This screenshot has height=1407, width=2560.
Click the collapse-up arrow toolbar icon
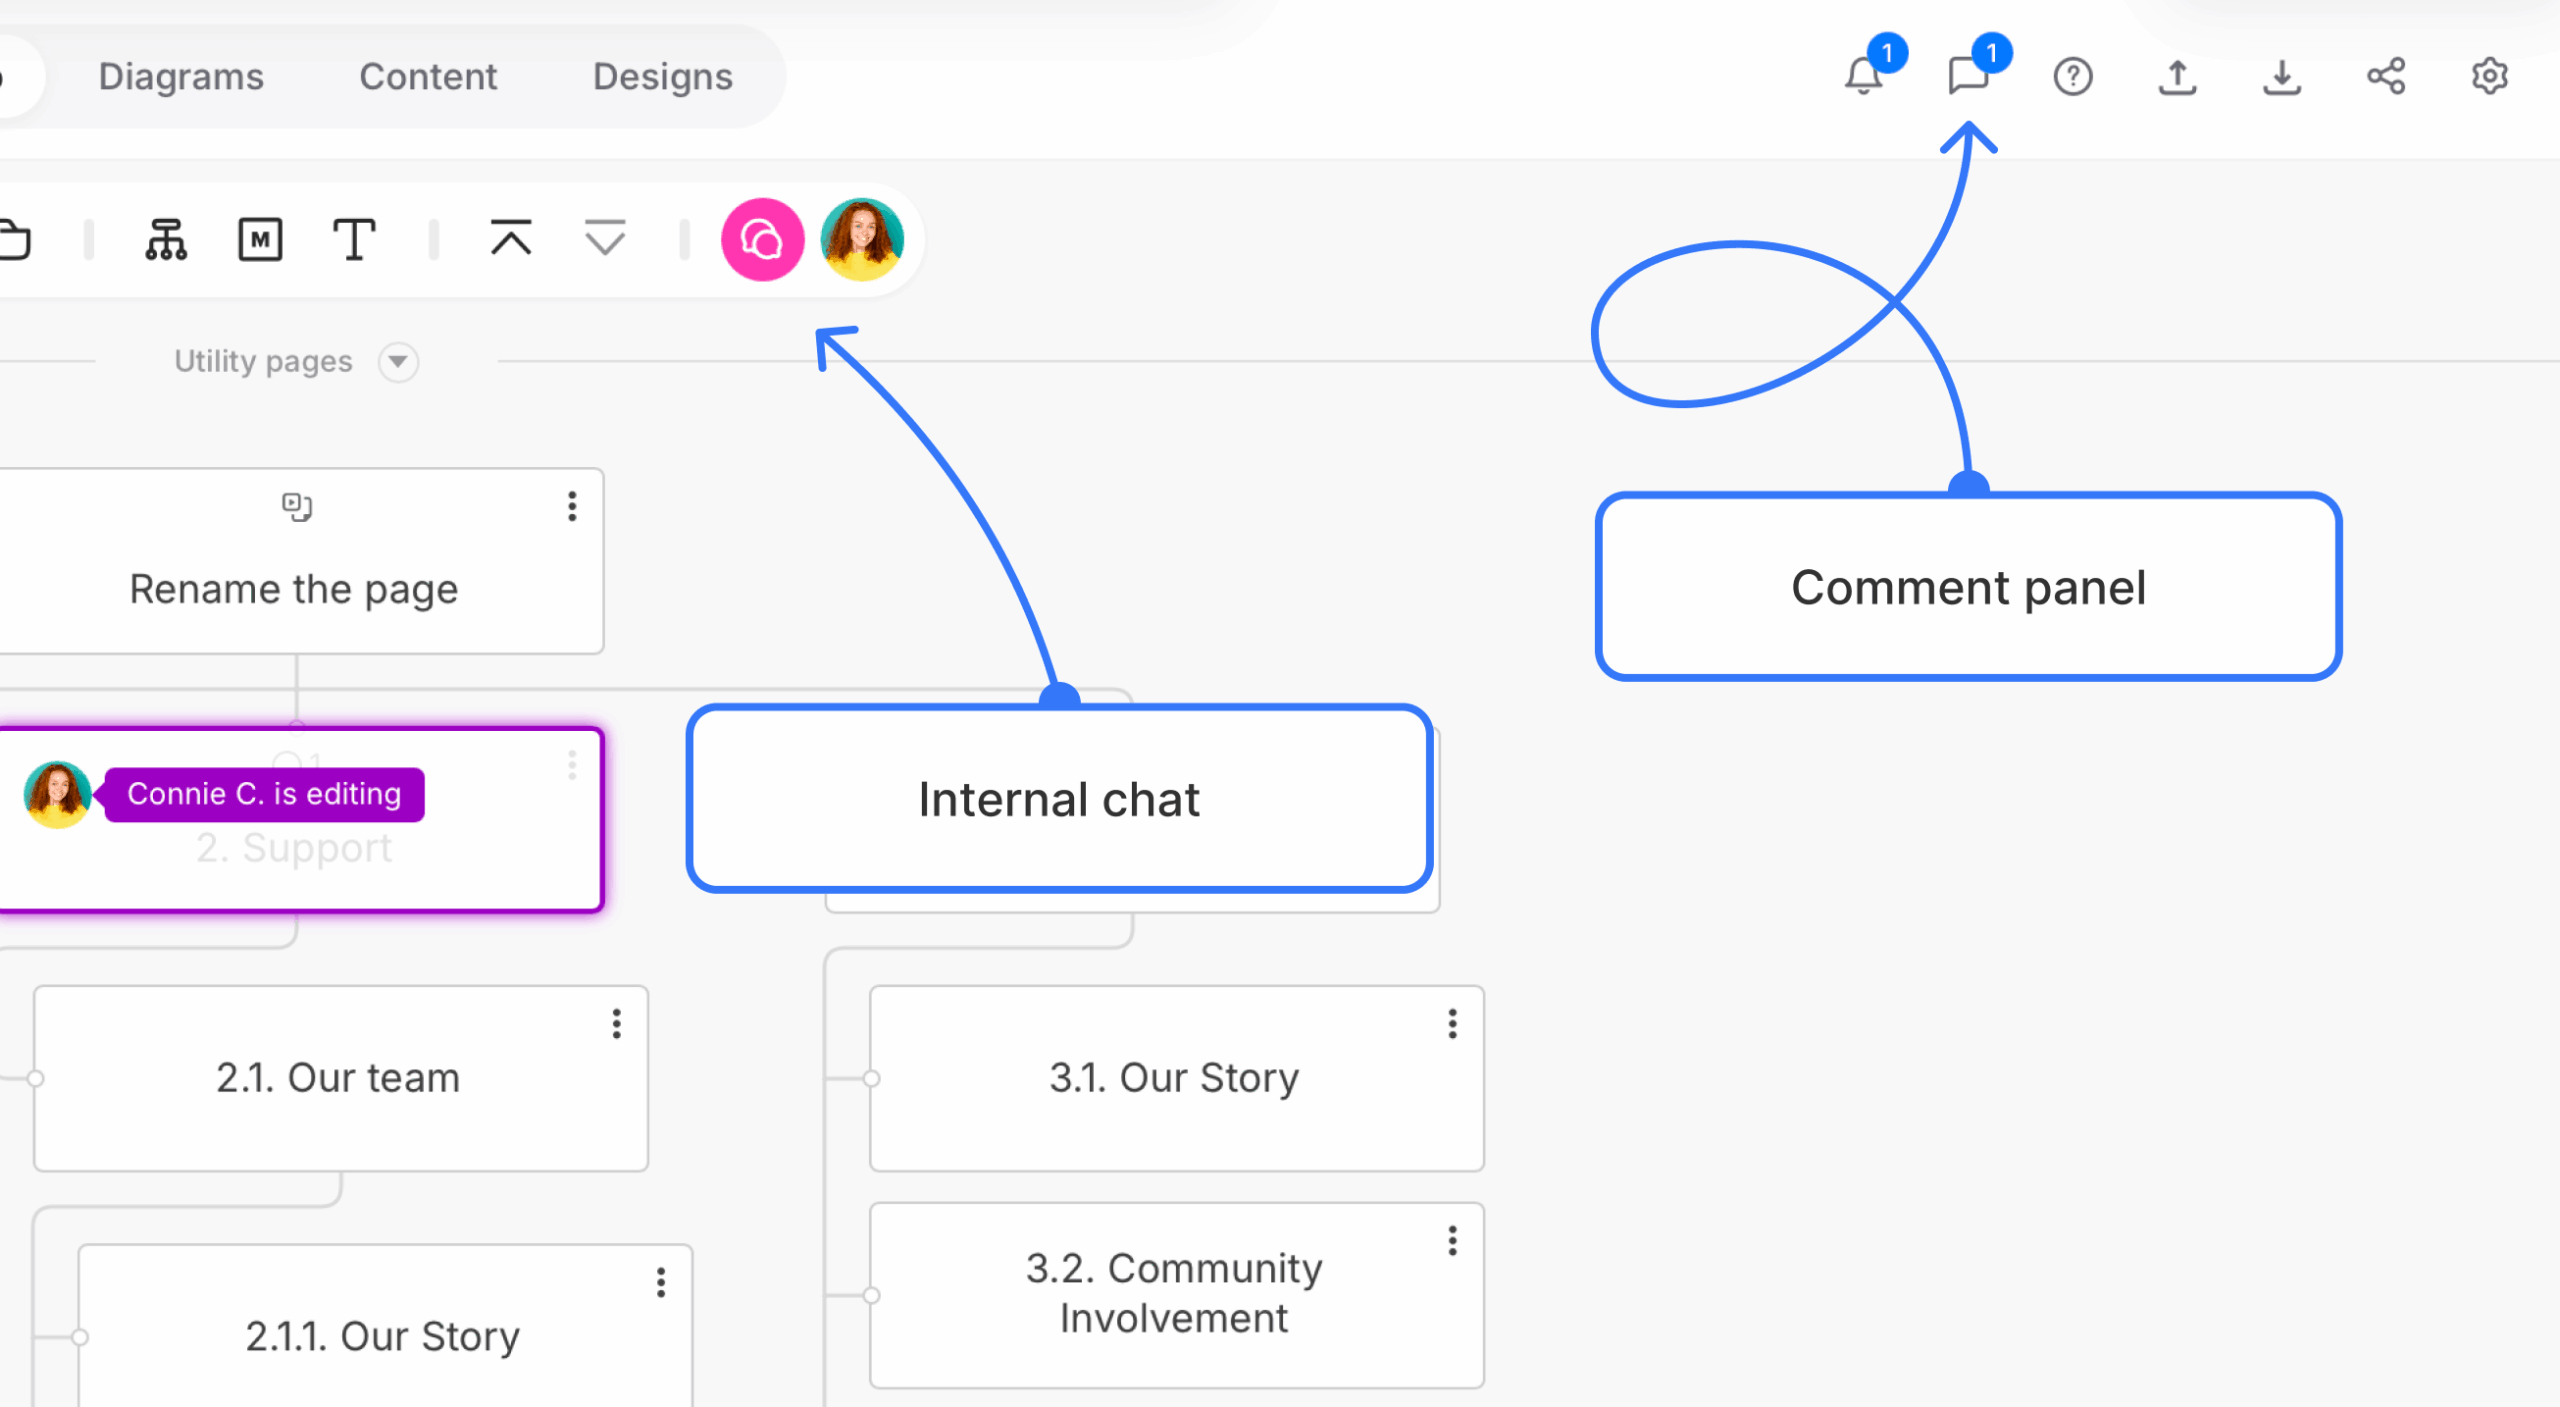point(511,239)
